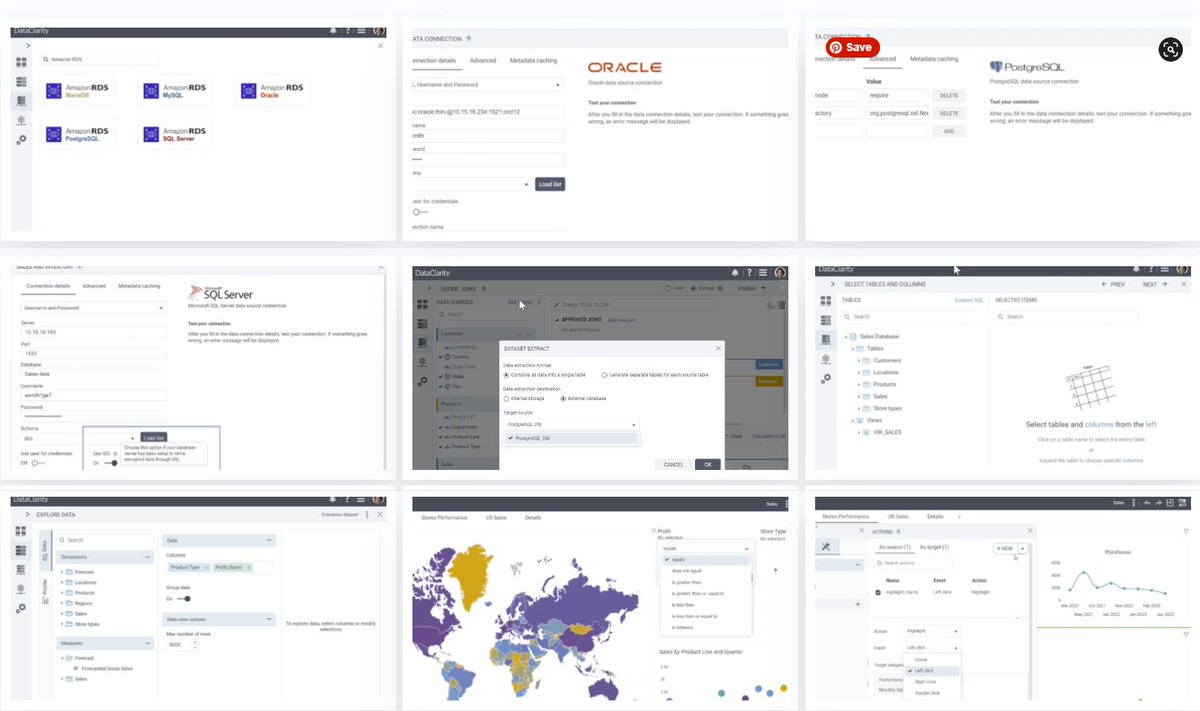This screenshot has height=711, width=1200.
Task: Expand the Customers table tree node
Action: click(859, 360)
